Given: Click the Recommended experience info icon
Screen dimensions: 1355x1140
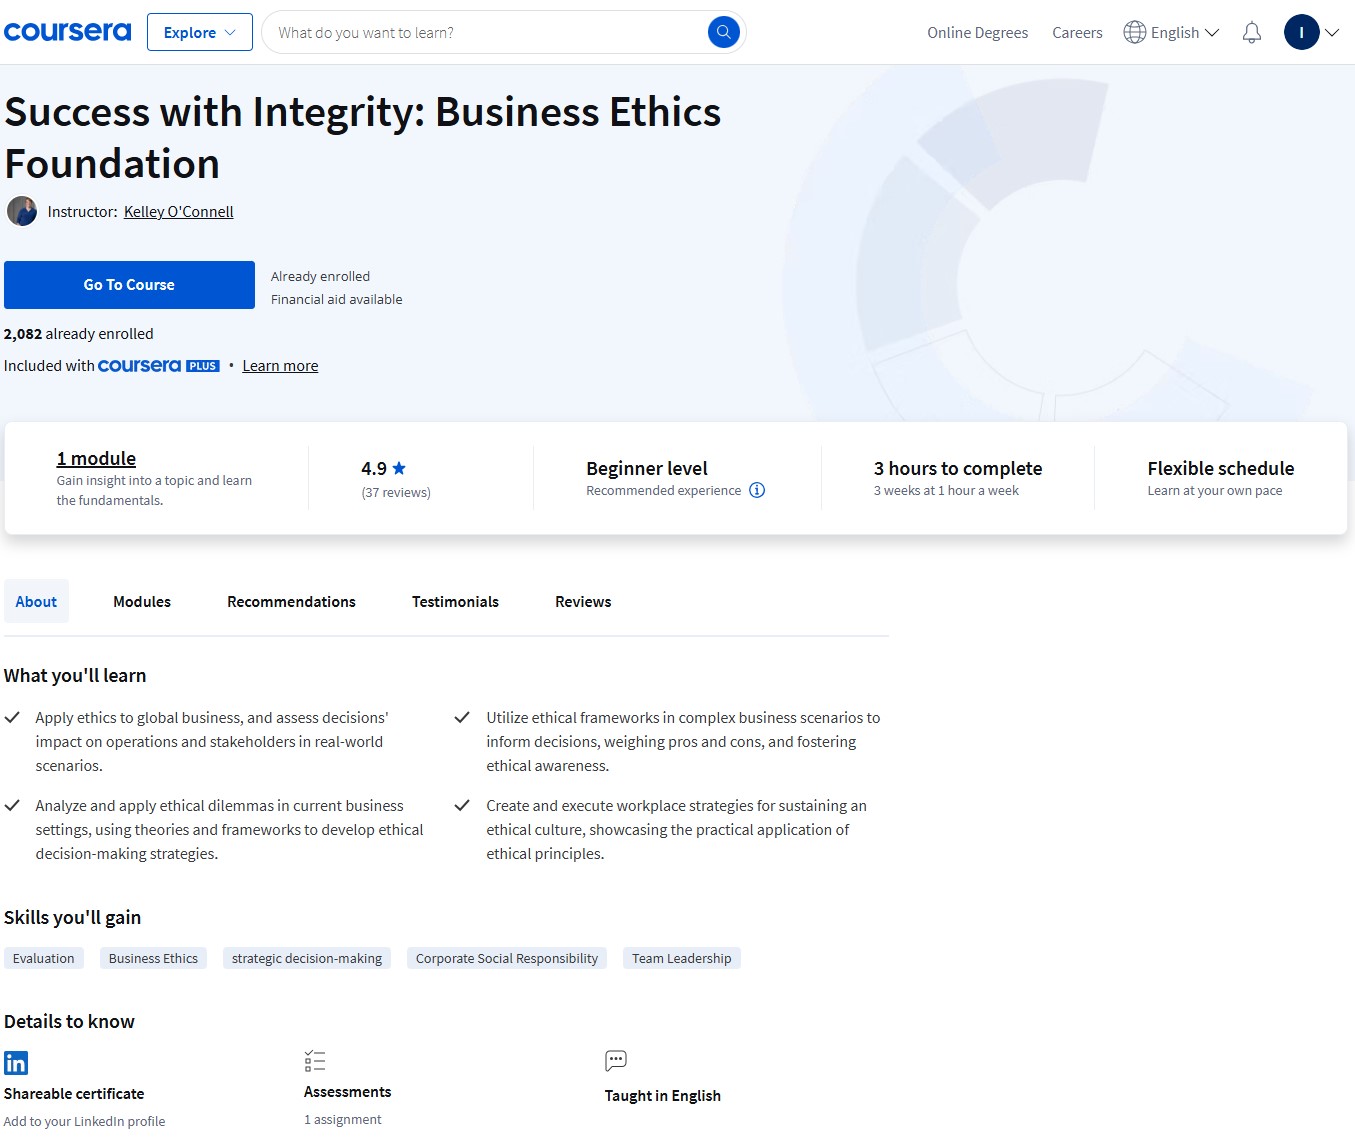Looking at the screenshot, I should (757, 490).
